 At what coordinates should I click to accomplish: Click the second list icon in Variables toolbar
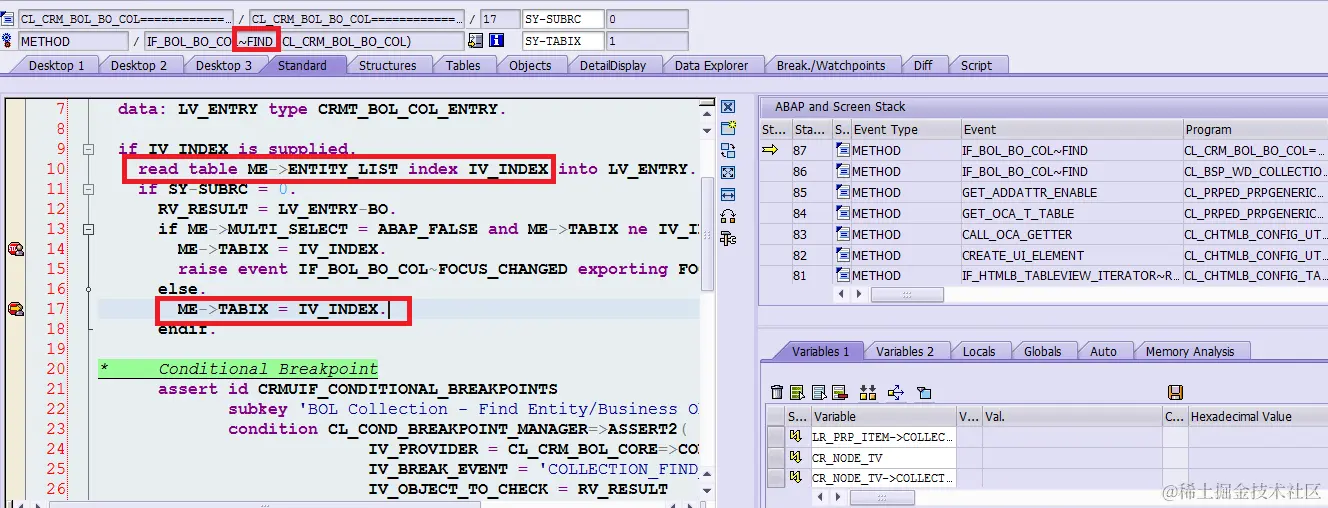(818, 392)
